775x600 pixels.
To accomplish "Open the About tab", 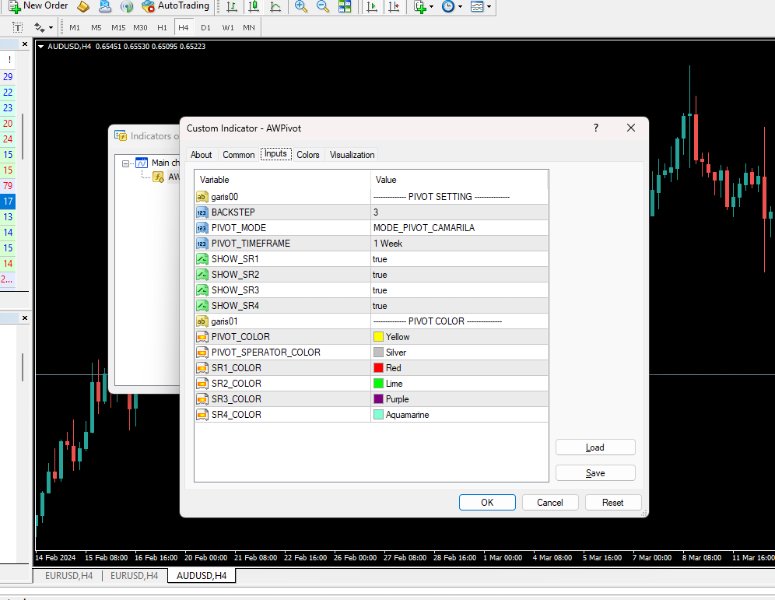I will pyautogui.click(x=201, y=155).
